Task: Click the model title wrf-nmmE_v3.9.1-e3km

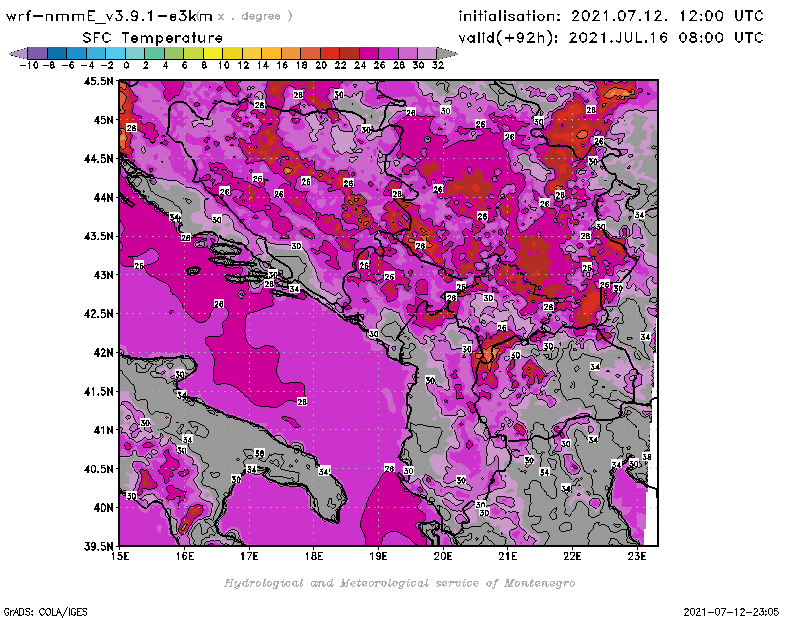Action: click(x=109, y=16)
